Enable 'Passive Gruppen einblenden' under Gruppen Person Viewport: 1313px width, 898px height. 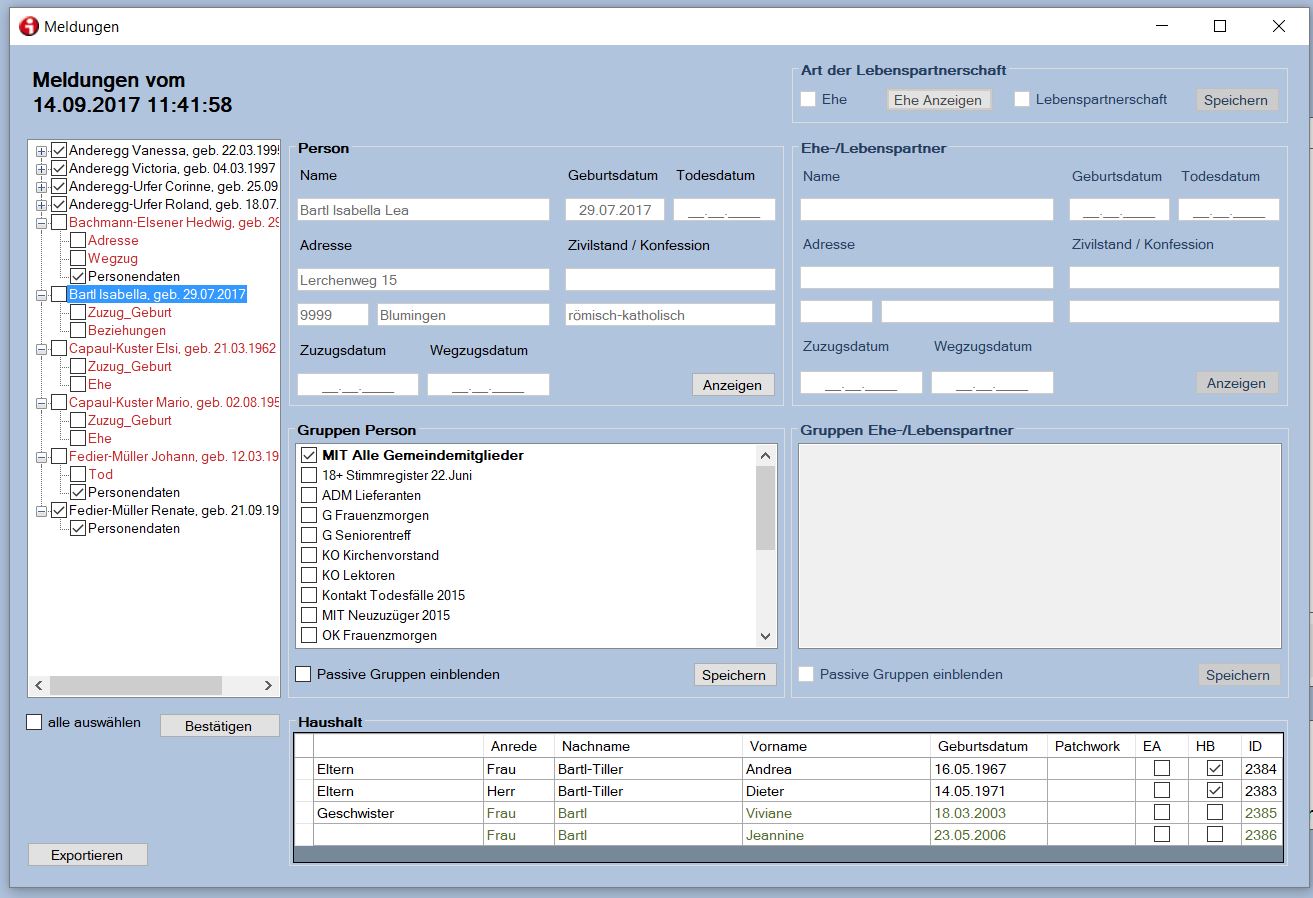click(304, 674)
